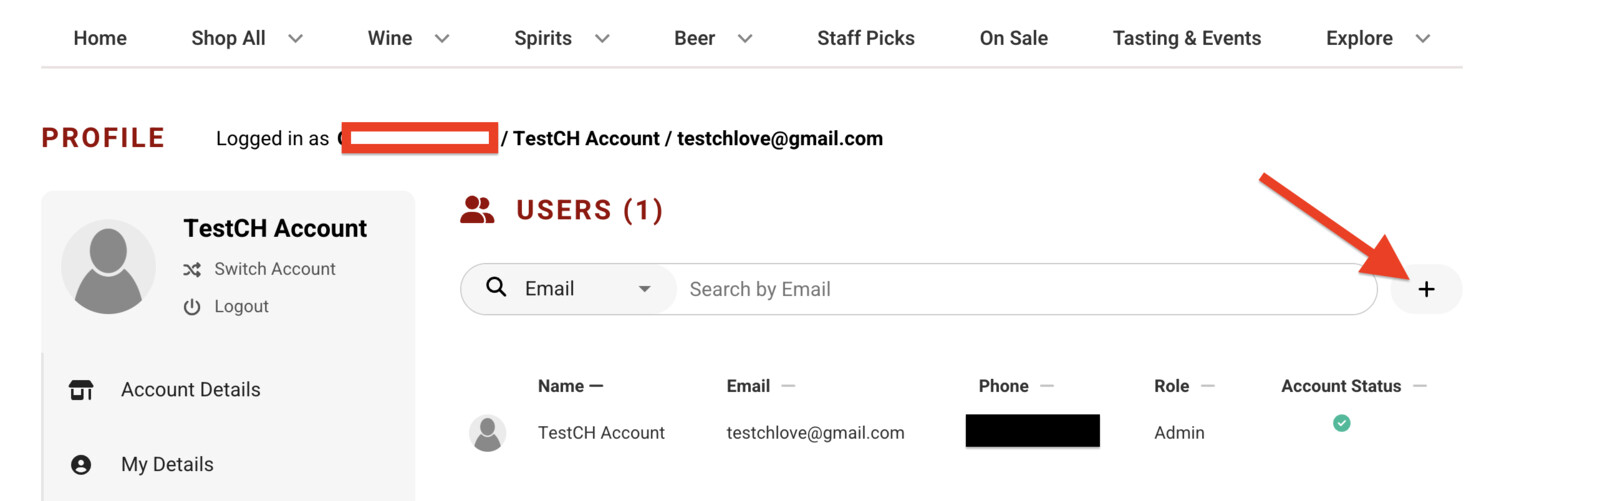This screenshot has width=1600, height=501.
Task: Click the Account Details storefront icon
Action: [x=81, y=390]
